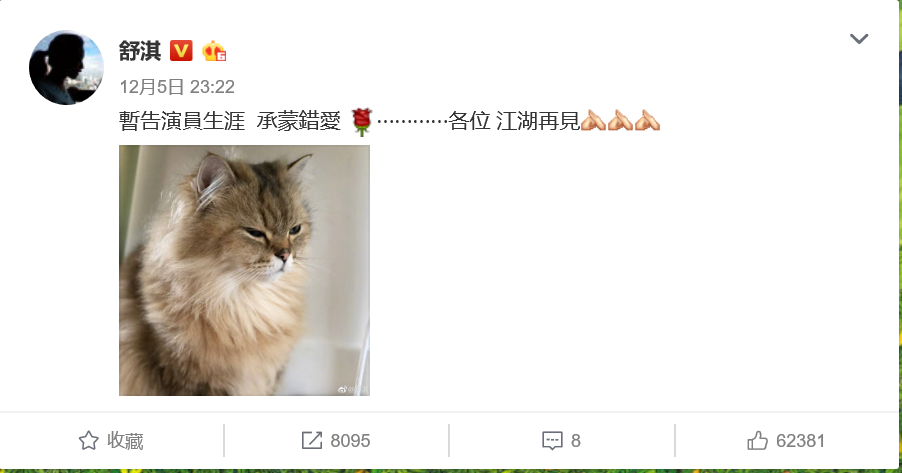This screenshot has height=473, width=902.
Task: Click the 江湖再見 text in the post
Action: pos(537,121)
